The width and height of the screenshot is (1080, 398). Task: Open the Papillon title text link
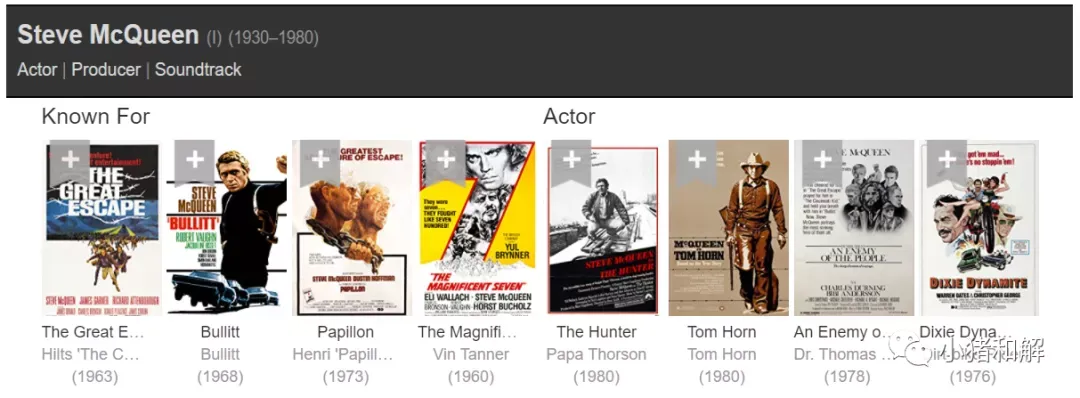346,332
